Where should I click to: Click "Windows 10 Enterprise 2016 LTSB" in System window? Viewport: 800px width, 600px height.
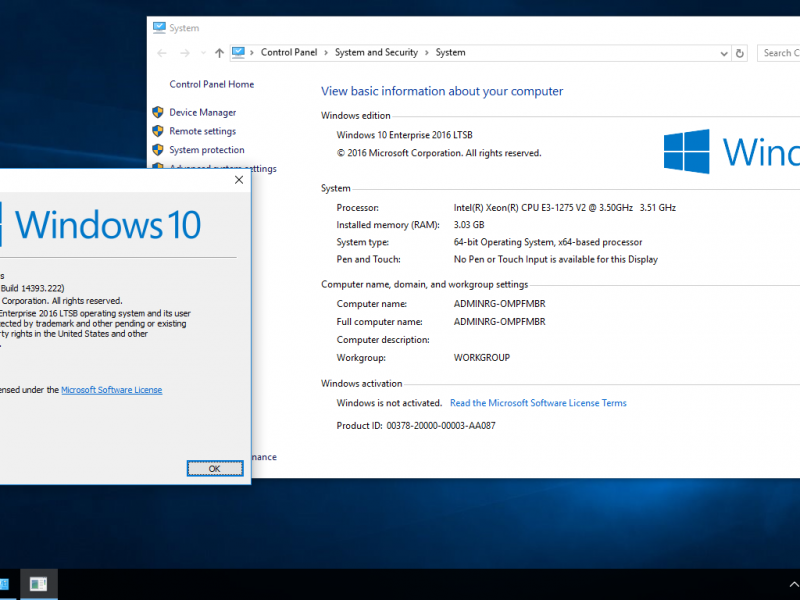point(405,135)
